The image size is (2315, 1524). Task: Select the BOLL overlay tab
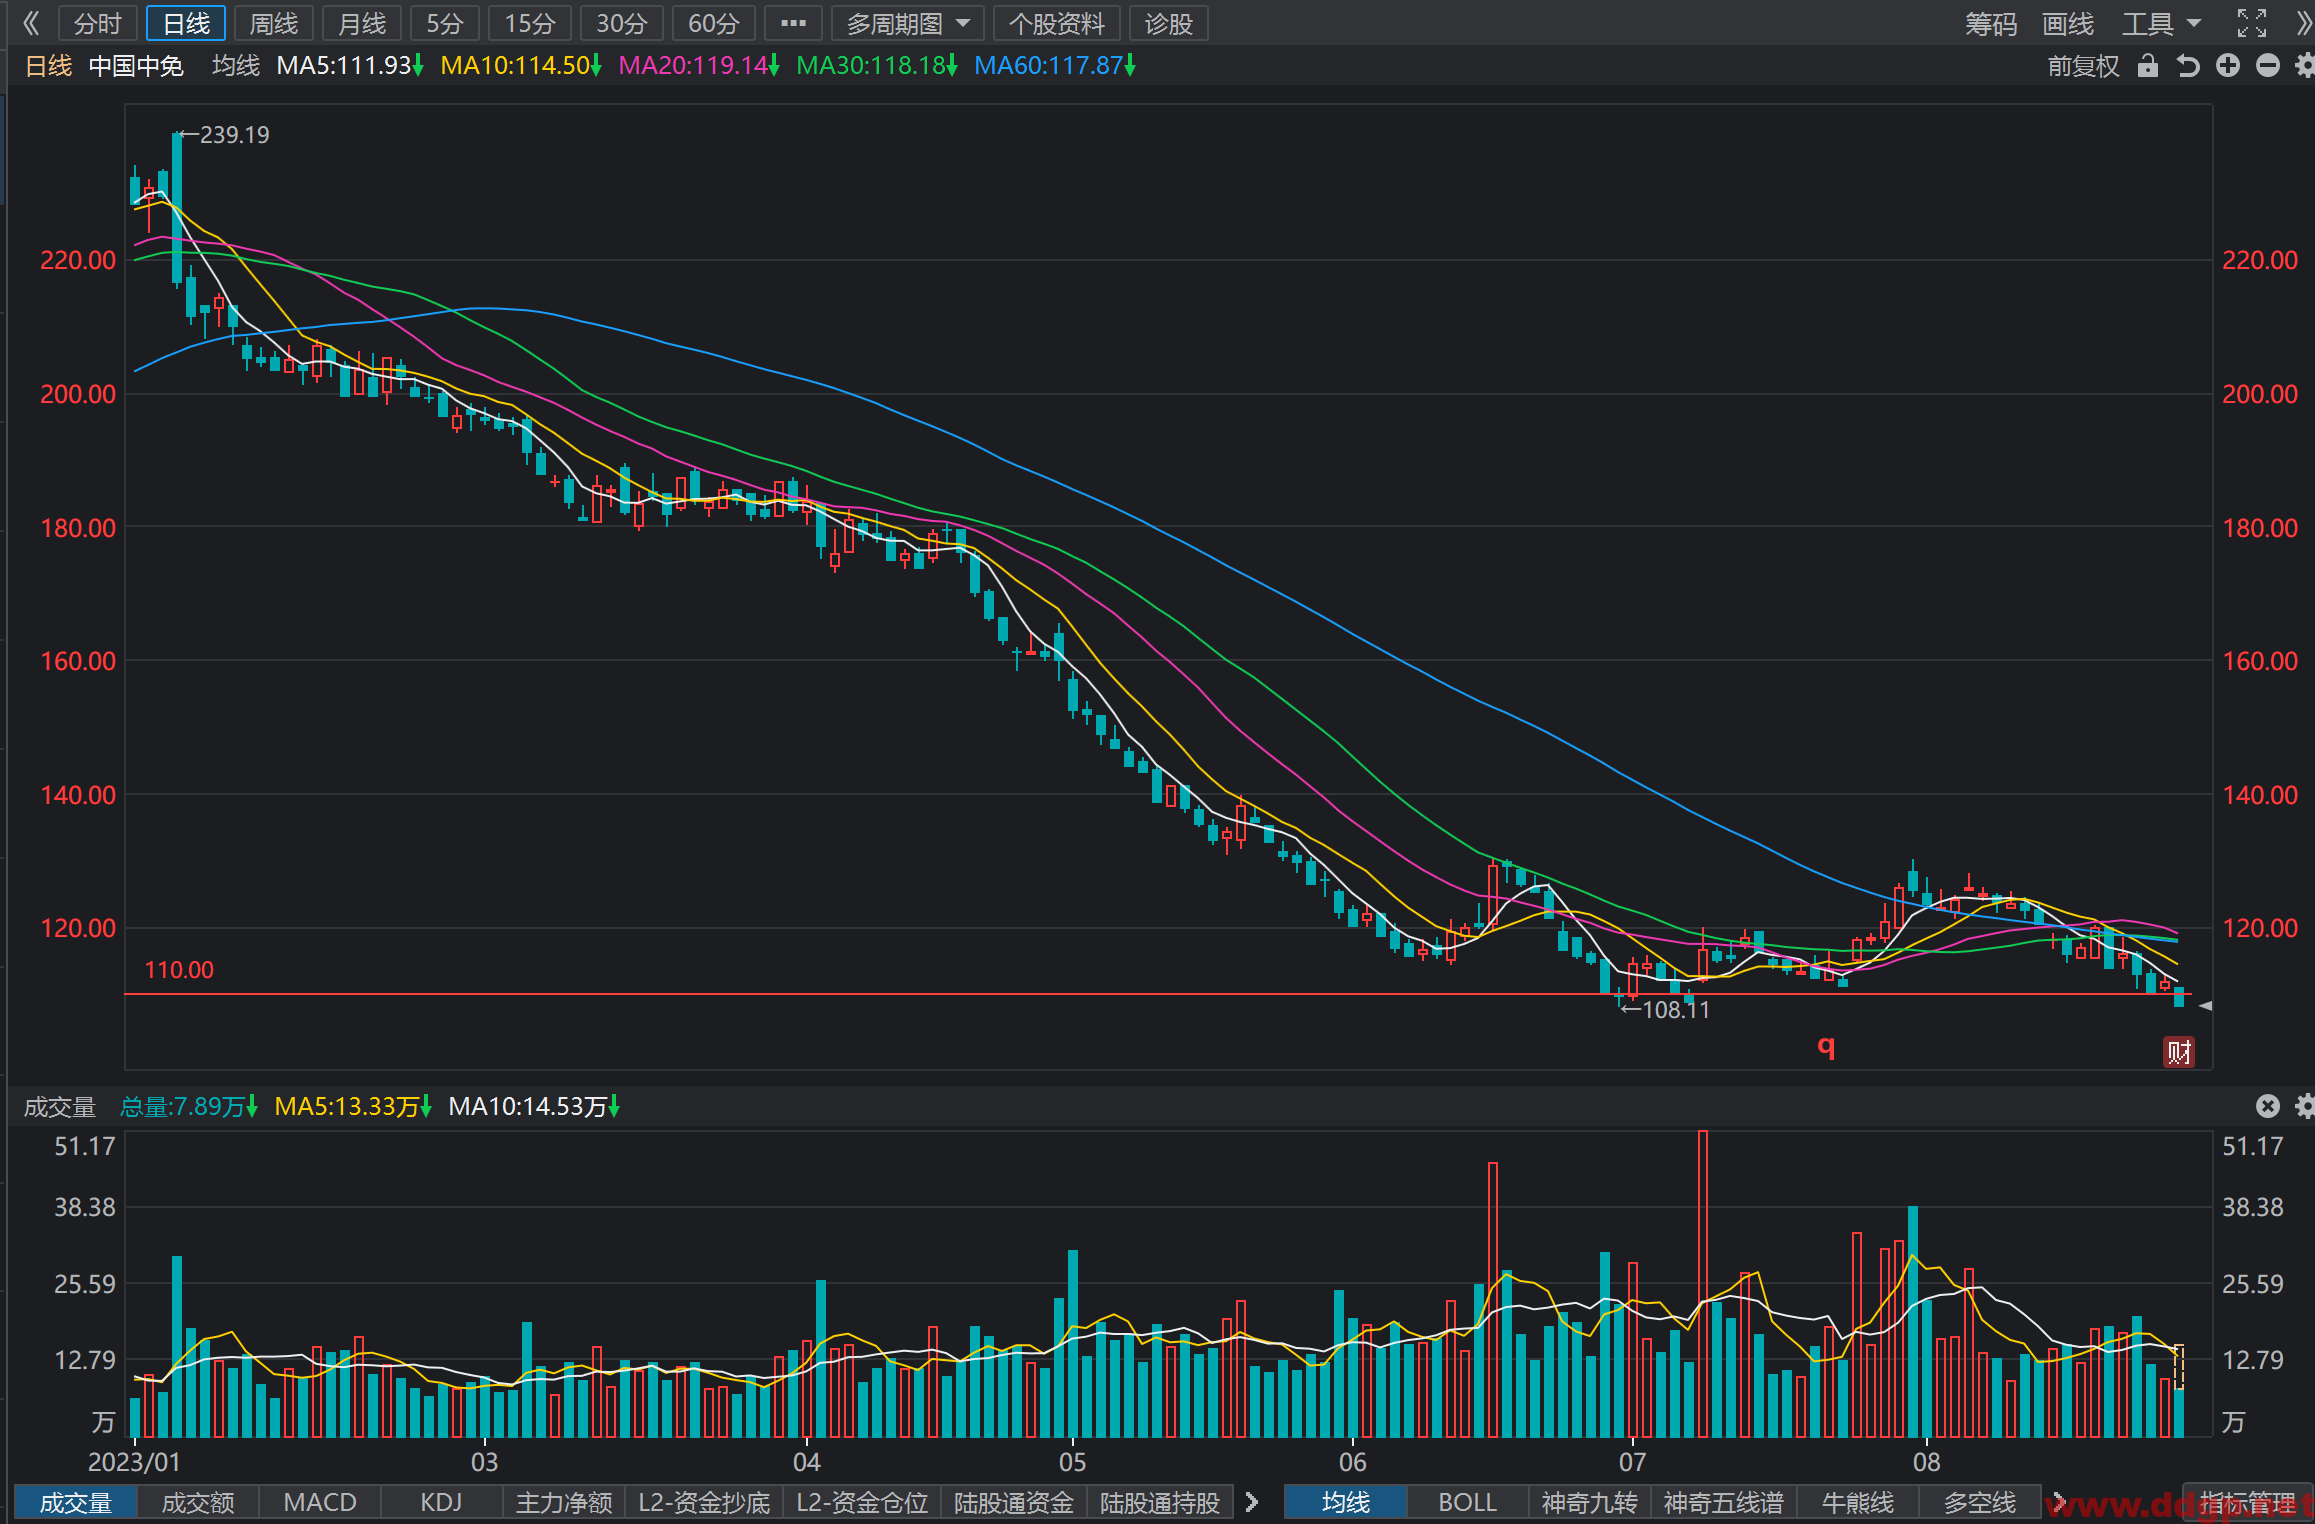coord(1467,1502)
